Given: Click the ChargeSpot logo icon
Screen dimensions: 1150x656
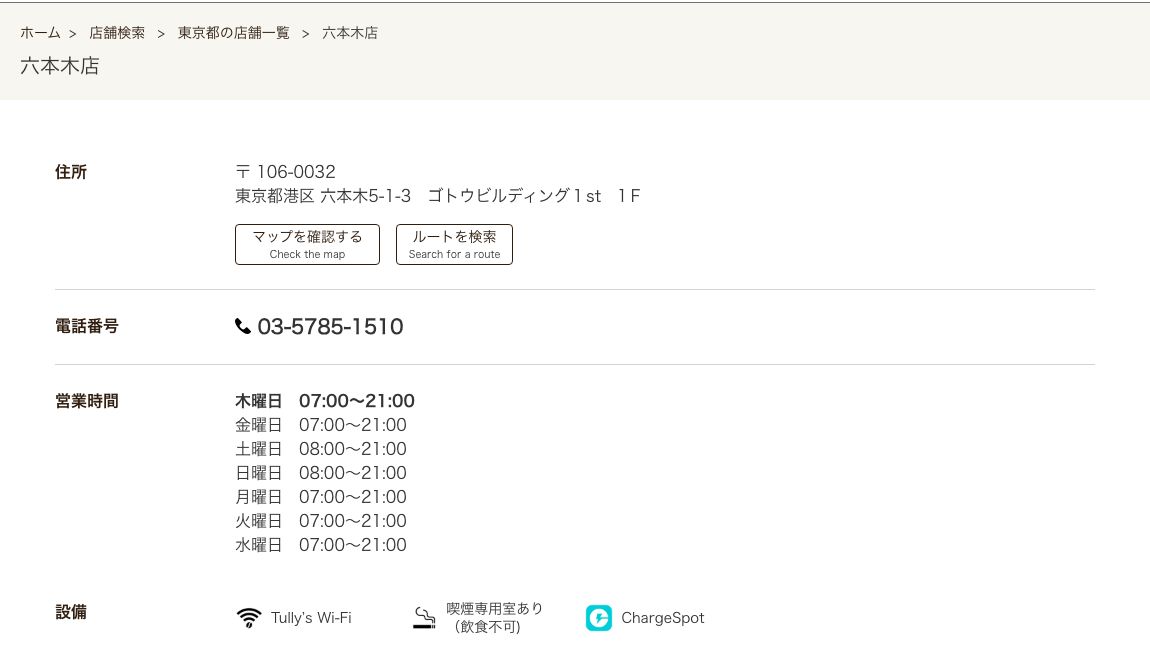Looking at the screenshot, I should click(x=598, y=618).
